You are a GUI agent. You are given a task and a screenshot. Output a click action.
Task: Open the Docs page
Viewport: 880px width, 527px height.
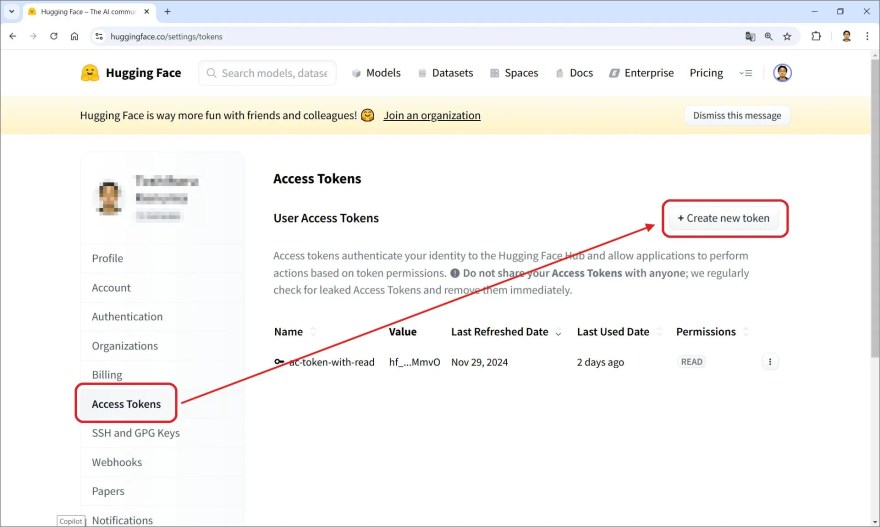(574, 73)
